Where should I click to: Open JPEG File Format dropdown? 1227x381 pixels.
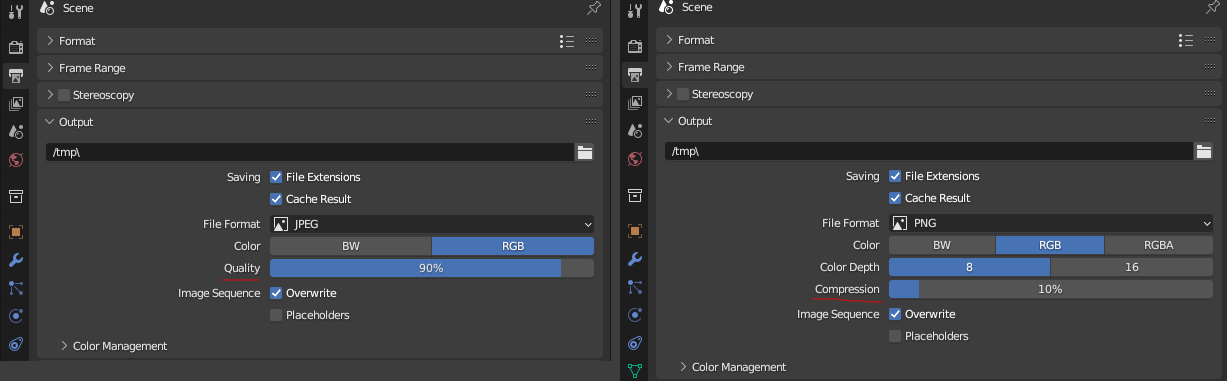(432, 224)
